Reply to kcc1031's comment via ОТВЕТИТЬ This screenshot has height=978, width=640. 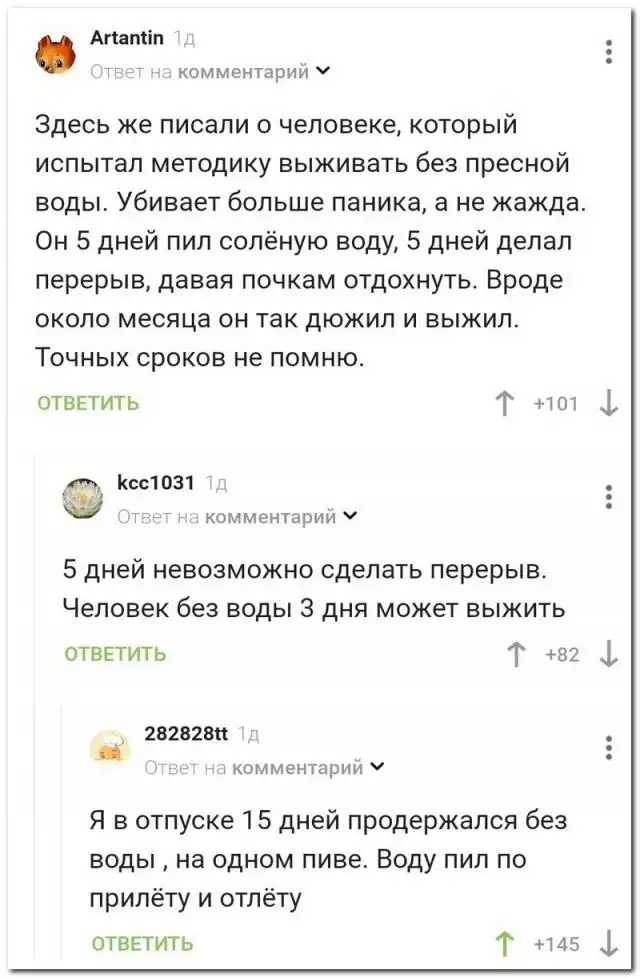pos(115,655)
